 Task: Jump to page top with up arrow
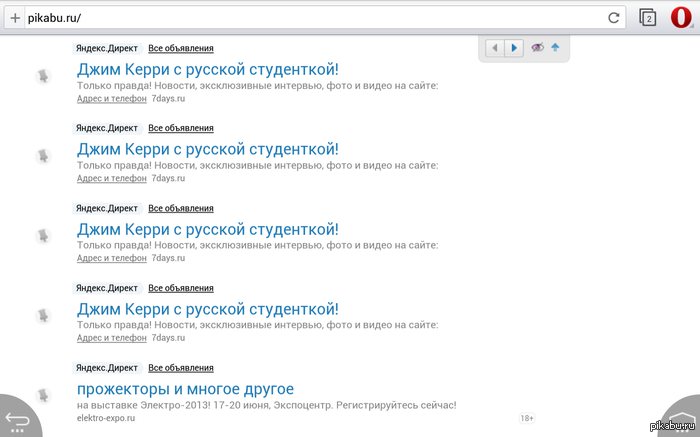(555, 47)
